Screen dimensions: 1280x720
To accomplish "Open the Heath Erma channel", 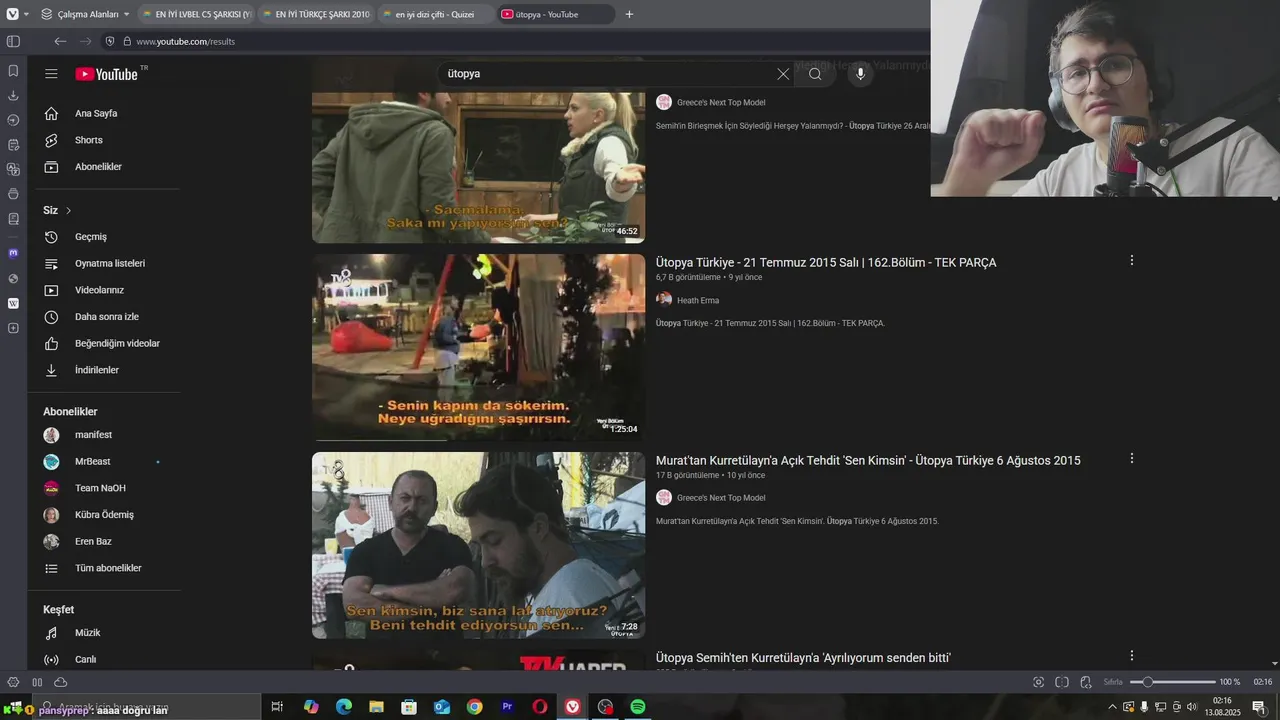I will coord(697,300).
